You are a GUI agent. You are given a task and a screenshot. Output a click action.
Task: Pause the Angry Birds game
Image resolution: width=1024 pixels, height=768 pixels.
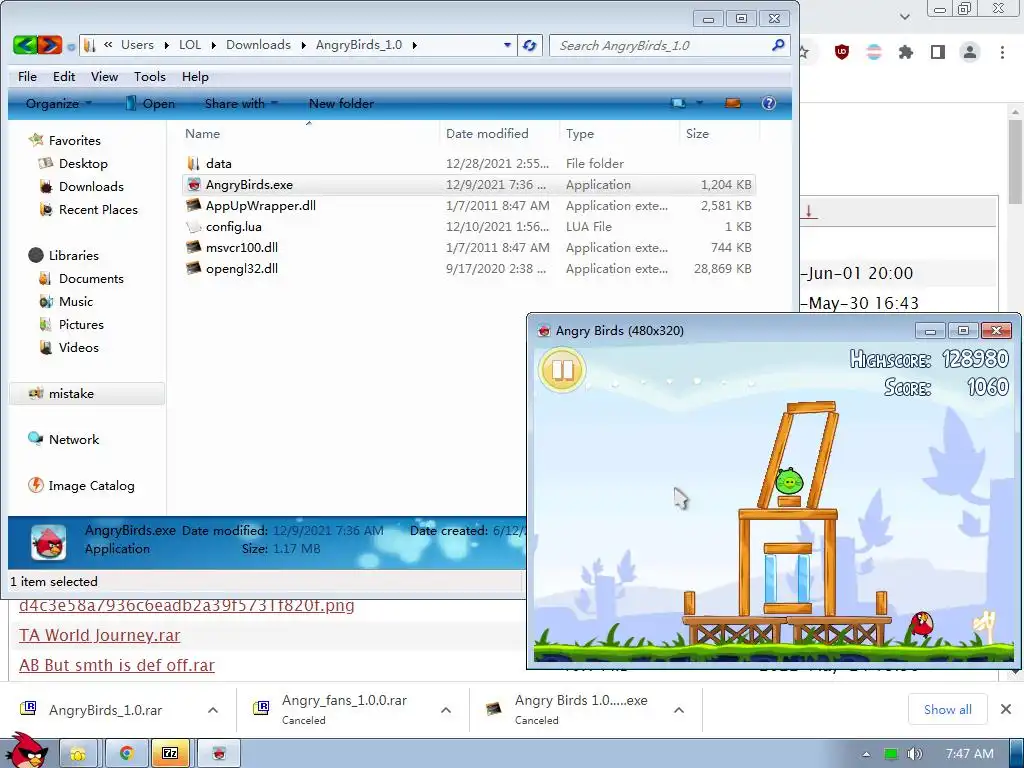[562, 370]
